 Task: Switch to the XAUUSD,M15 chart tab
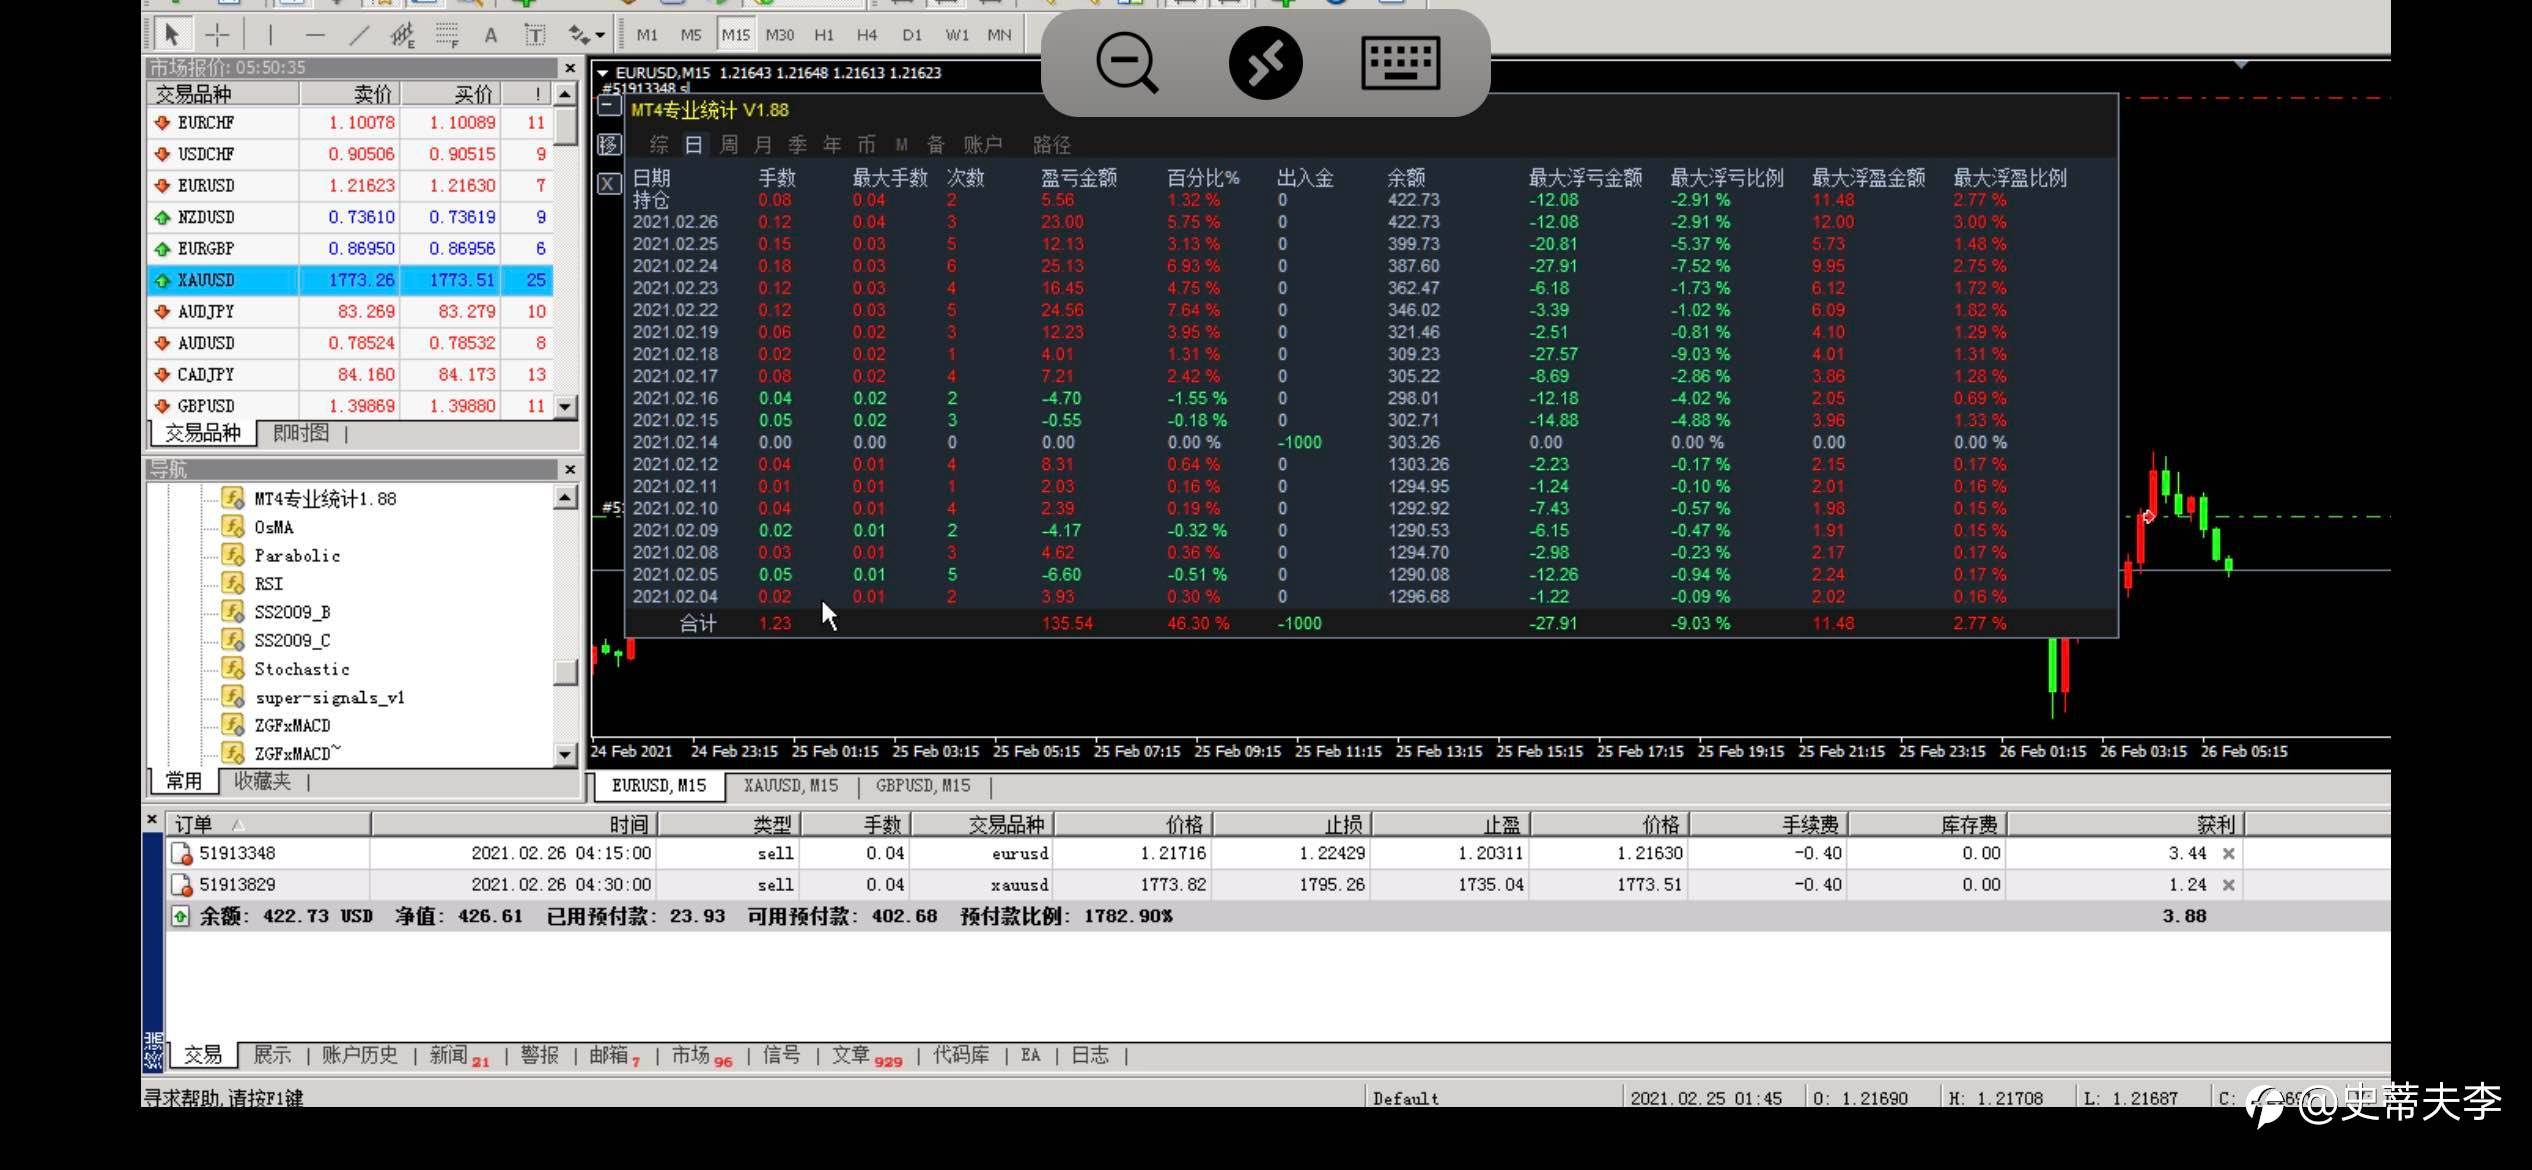click(x=791, y=786)
